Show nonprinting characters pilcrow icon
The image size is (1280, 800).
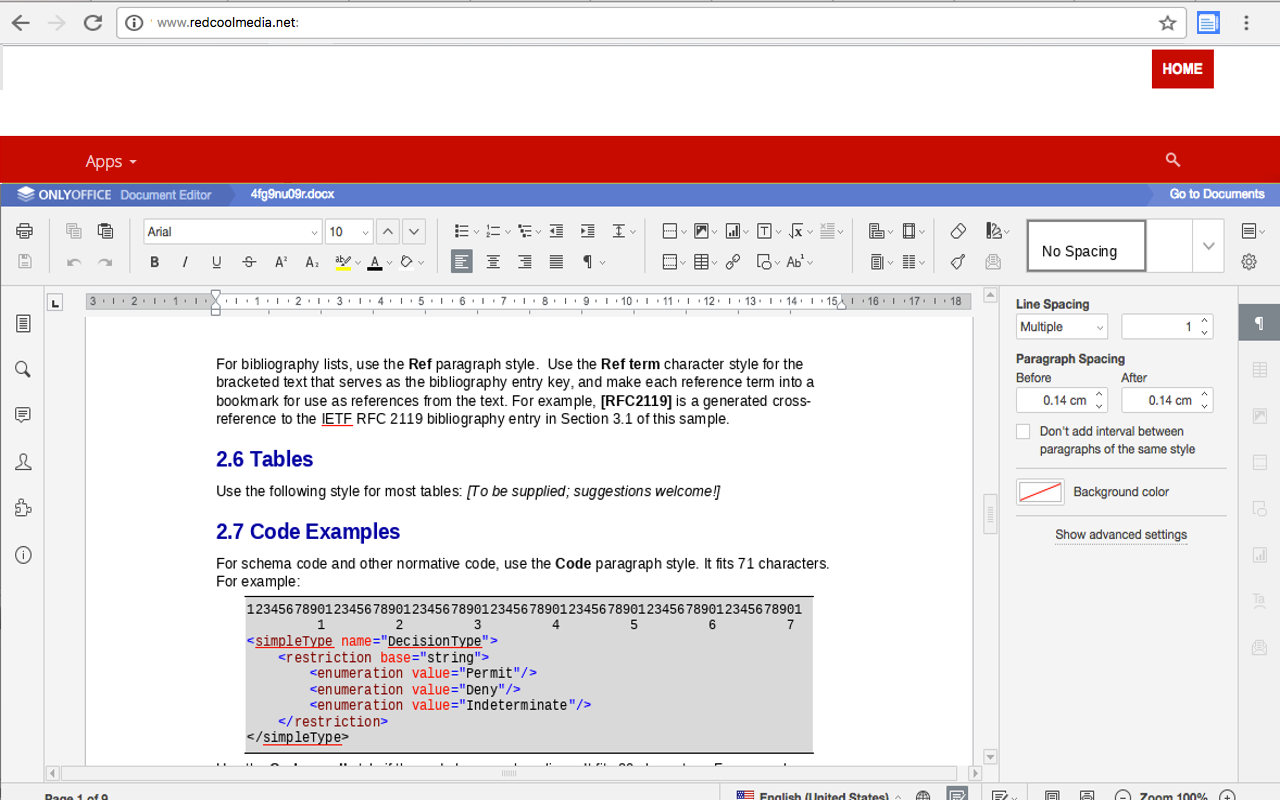point(589,262)
